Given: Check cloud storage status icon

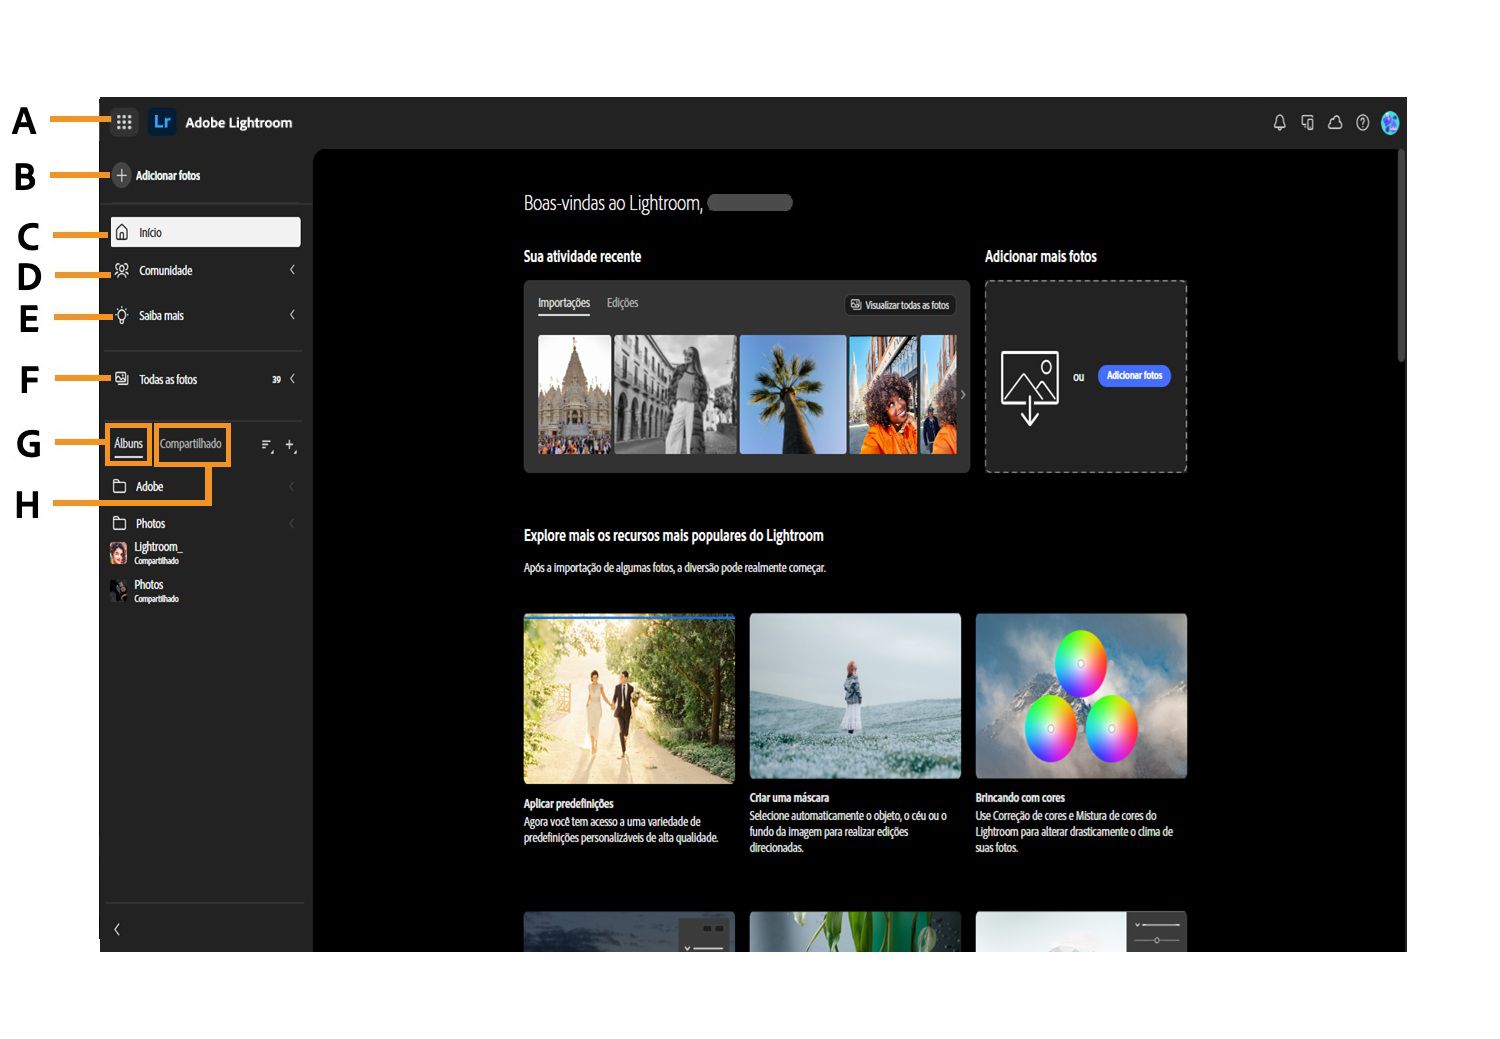Looking at the screenshot, I should pyautogui.click(x=1334, y=122).
